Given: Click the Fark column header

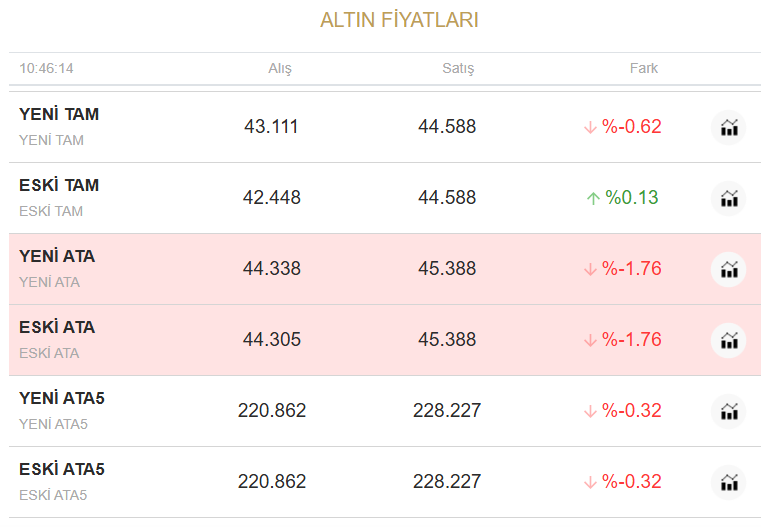Looking at the screenshot, I should pyautogui.click(x=644, y=69).
